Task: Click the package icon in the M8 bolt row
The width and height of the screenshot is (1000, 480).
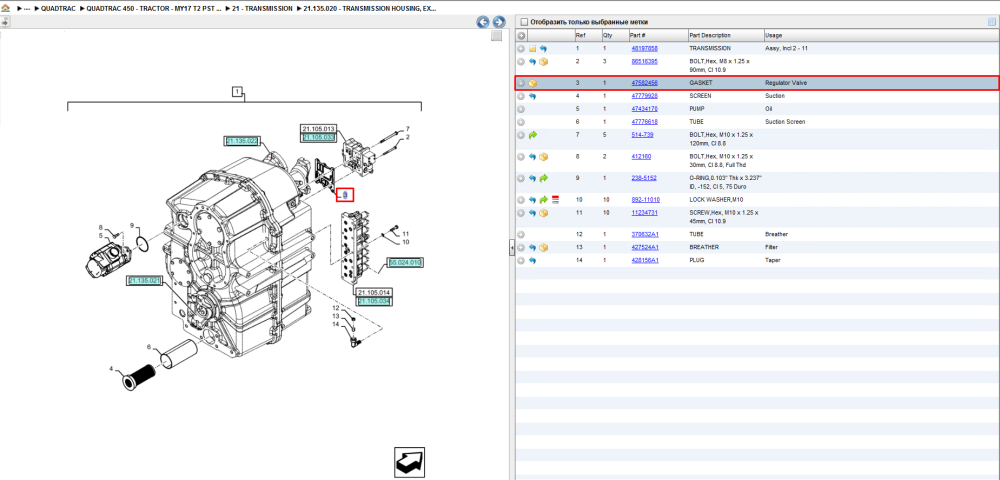Action: click(x=543, y=62)
